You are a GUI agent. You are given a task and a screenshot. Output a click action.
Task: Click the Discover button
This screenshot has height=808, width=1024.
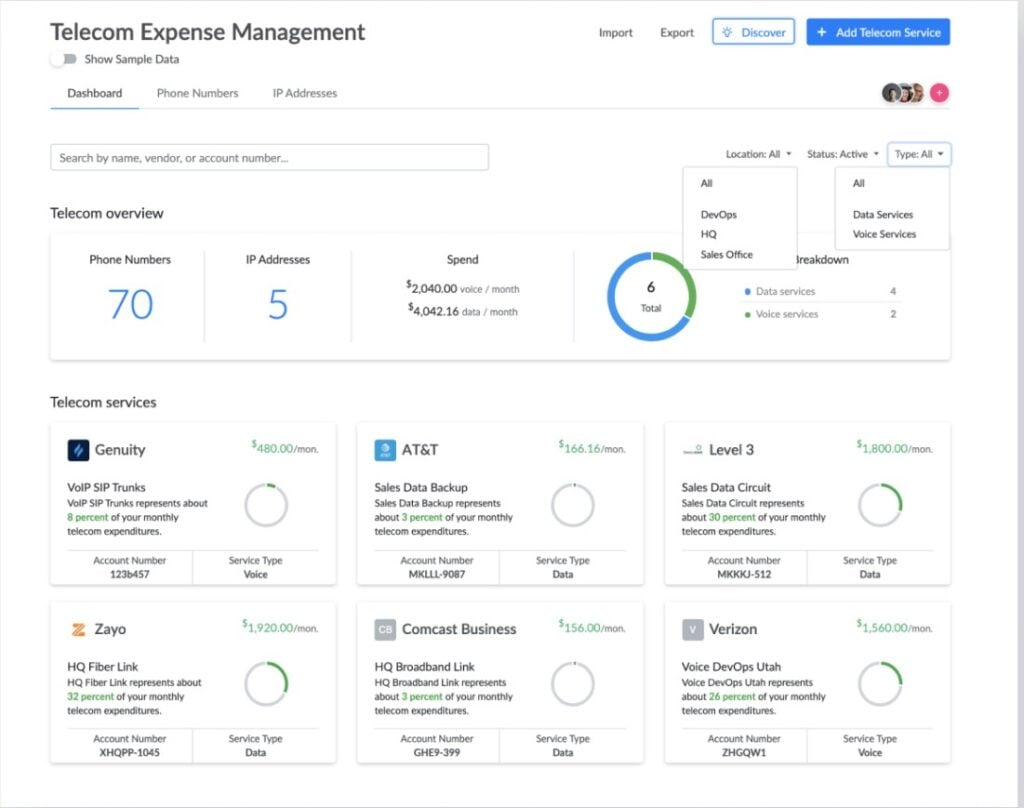pos(754,32)
